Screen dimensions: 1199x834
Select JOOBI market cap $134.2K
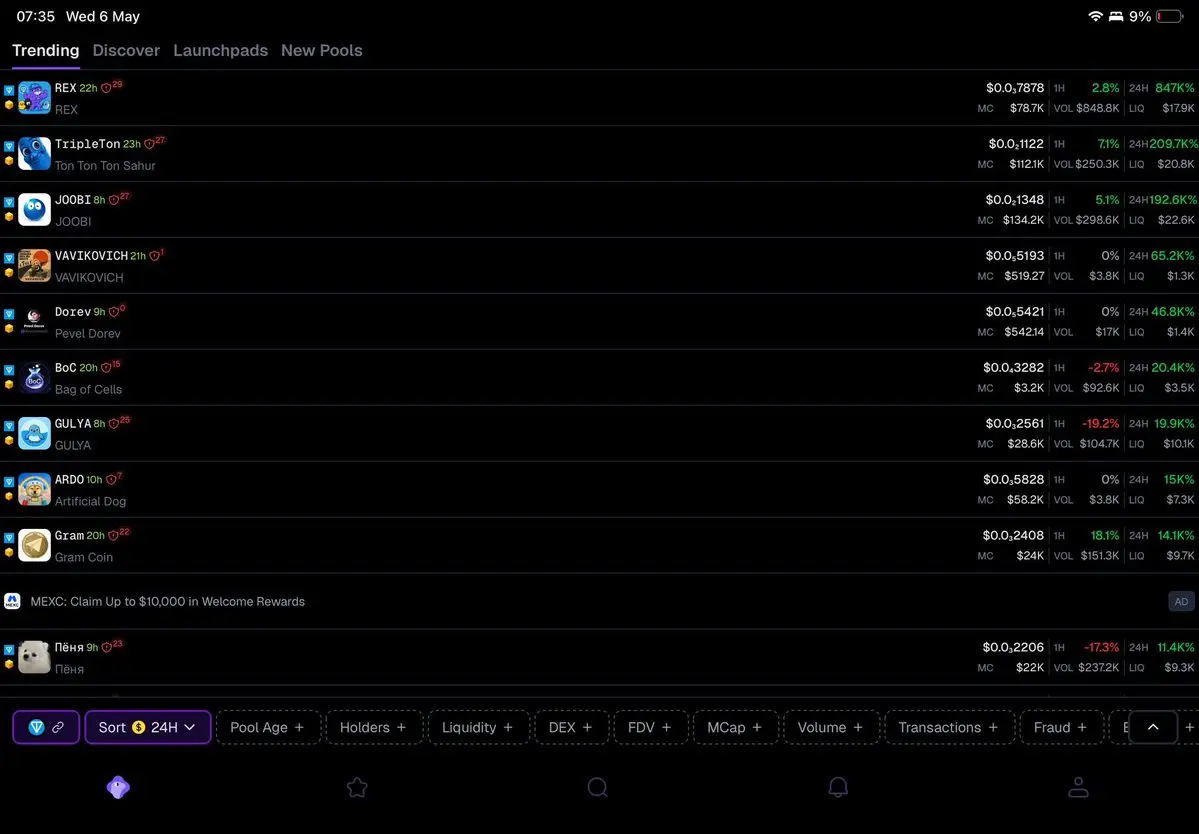tap(1023, 220)
